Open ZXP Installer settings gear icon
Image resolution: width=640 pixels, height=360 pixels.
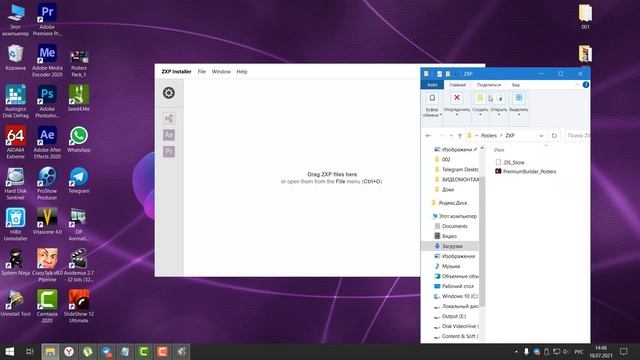point(169,93)
